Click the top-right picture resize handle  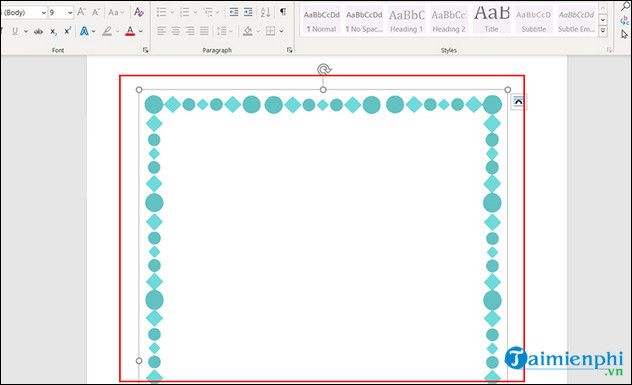pos(508,89)
